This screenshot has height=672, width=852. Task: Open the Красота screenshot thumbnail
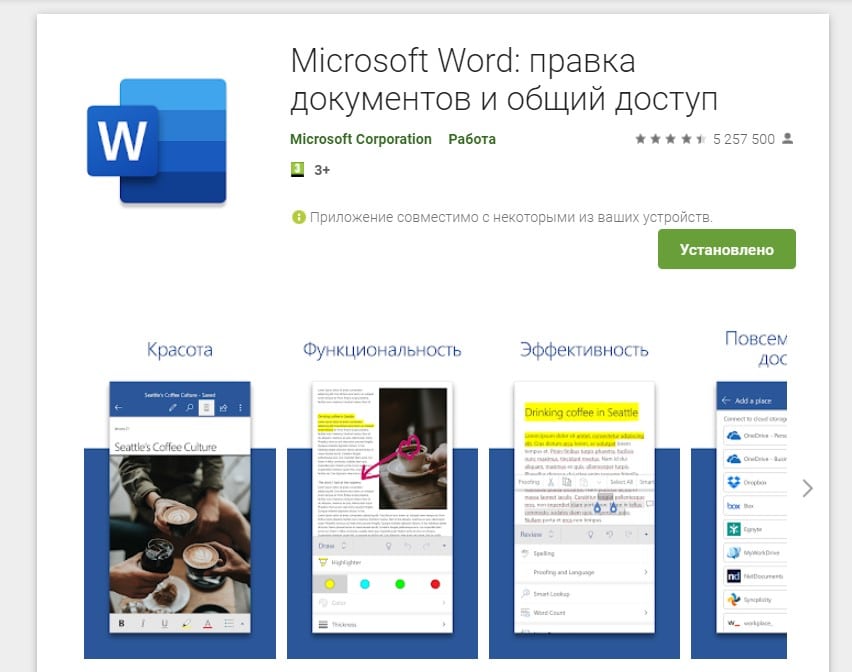180,495
